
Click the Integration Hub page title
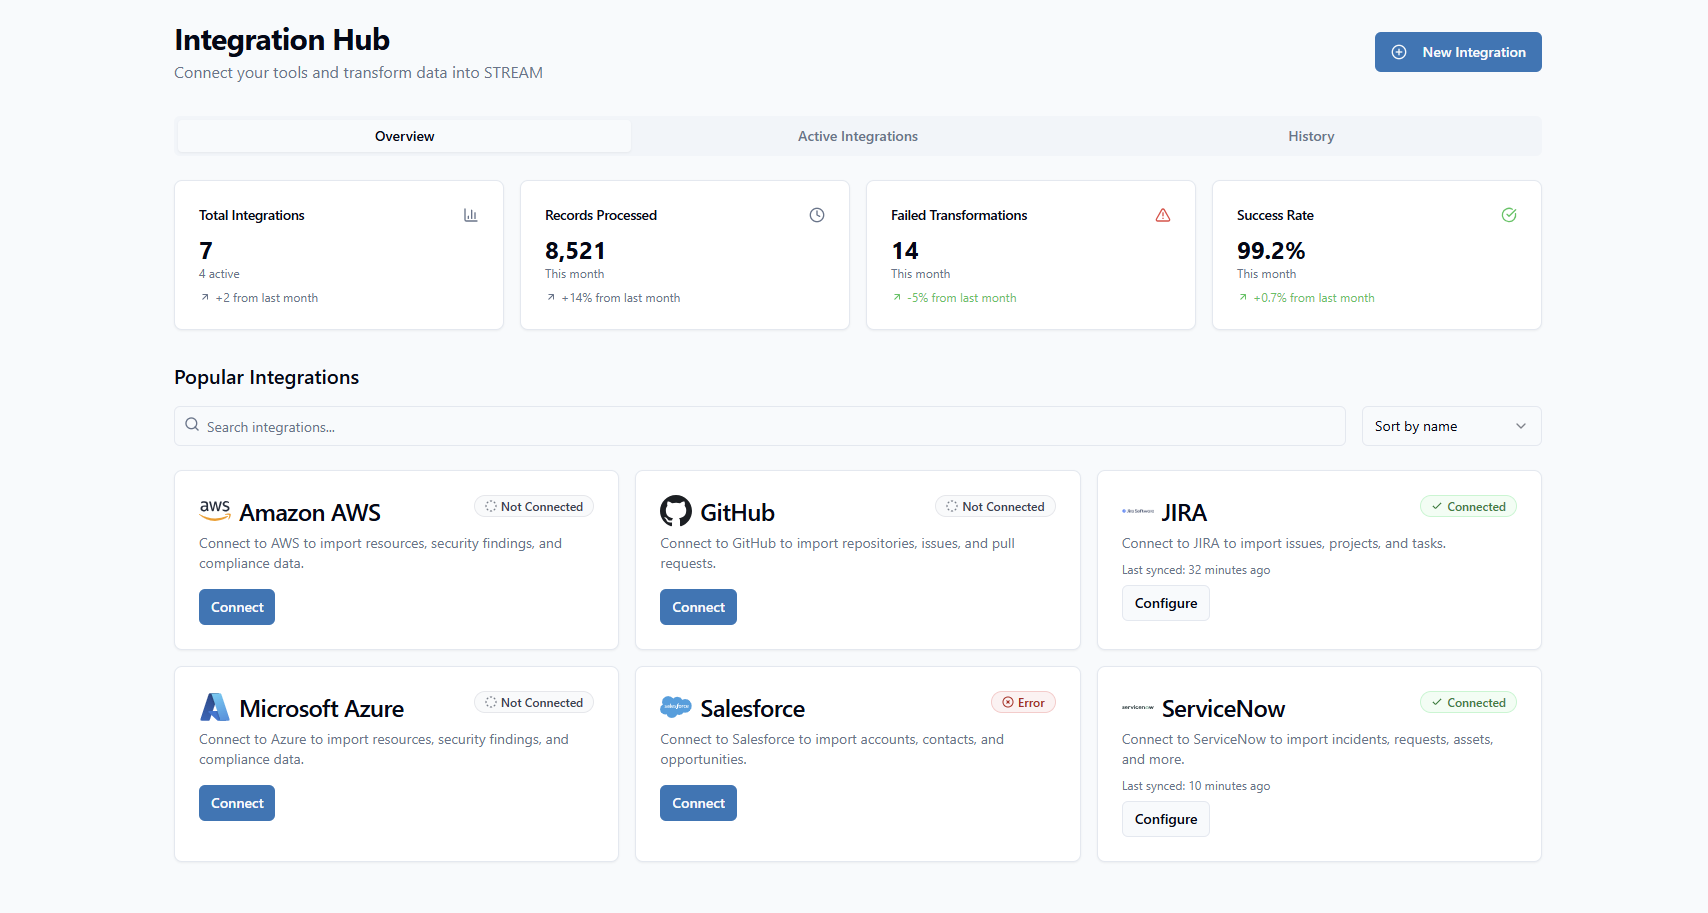click(x=282, y=40)
